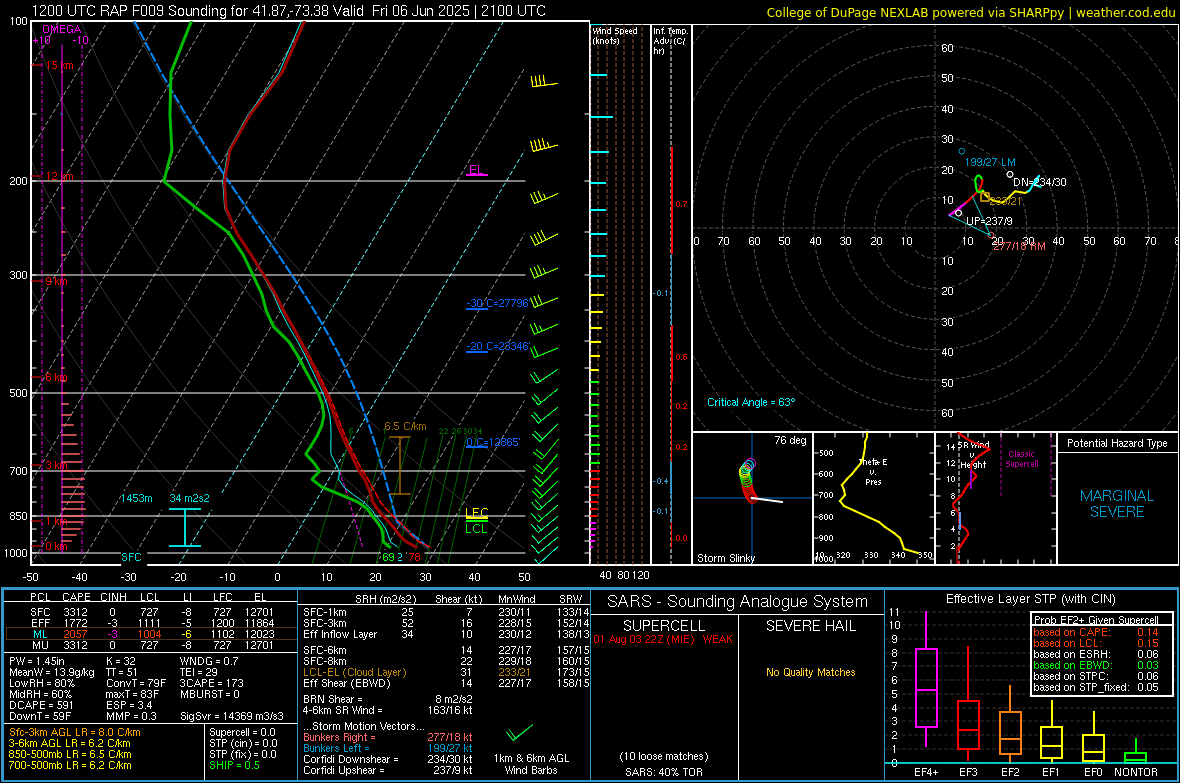The width and height of the screenshot is (1180, 783).
Task: Click the SHIP = 0.5 value
Action: (234, 766)
